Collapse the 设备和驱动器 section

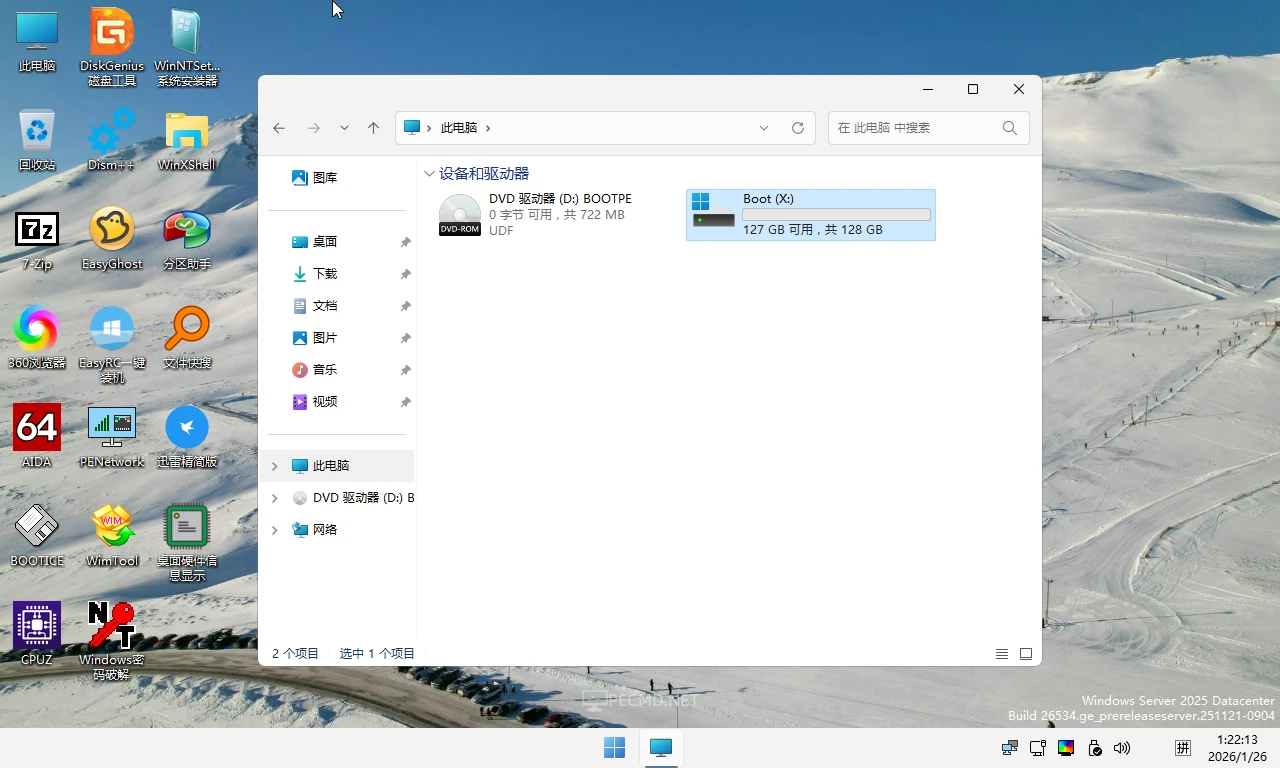(430, 173)
